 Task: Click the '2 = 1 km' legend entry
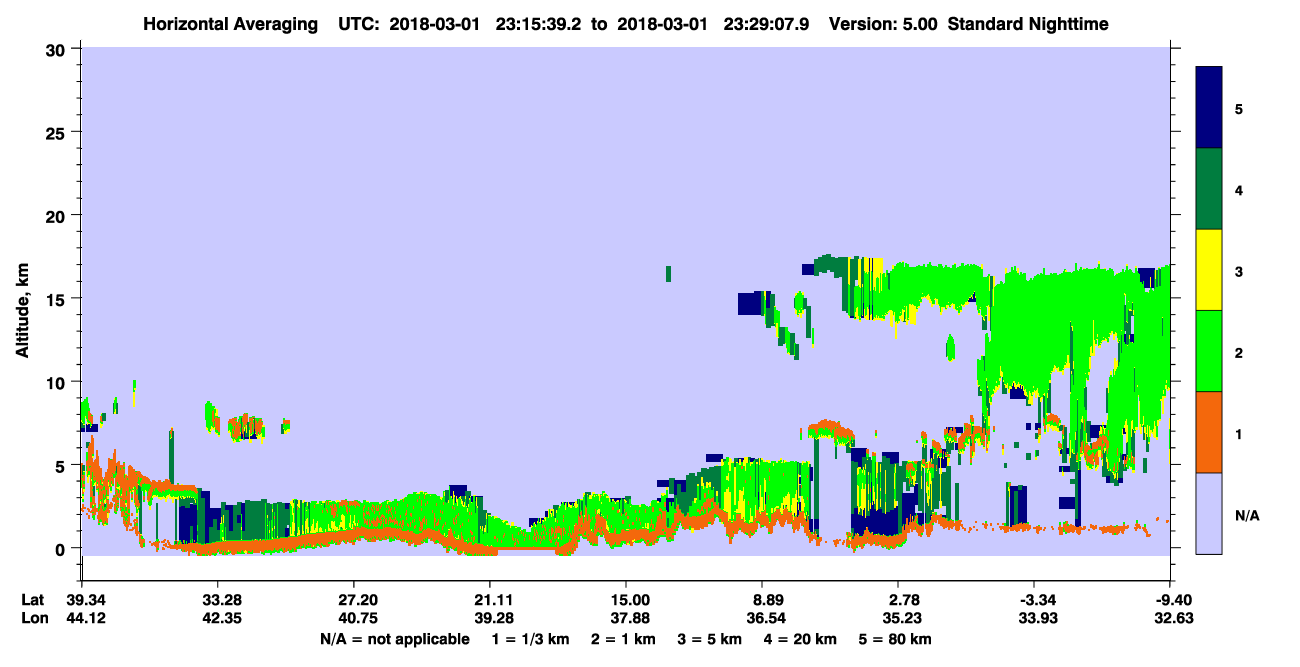[x=625, y=639]
